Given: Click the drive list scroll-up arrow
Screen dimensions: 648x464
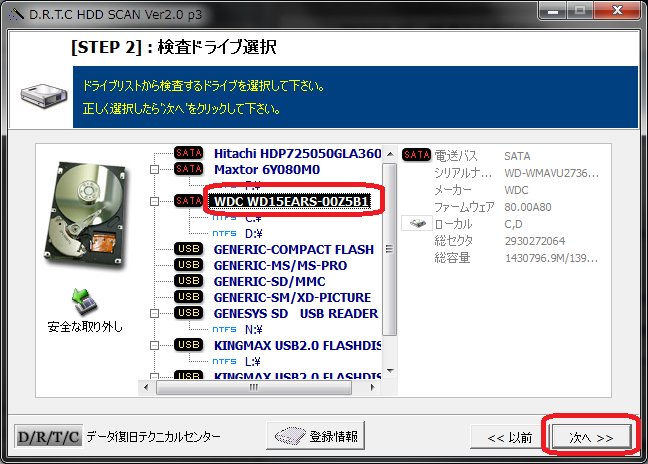Looking at the screenshot, I should pos(390,154).
